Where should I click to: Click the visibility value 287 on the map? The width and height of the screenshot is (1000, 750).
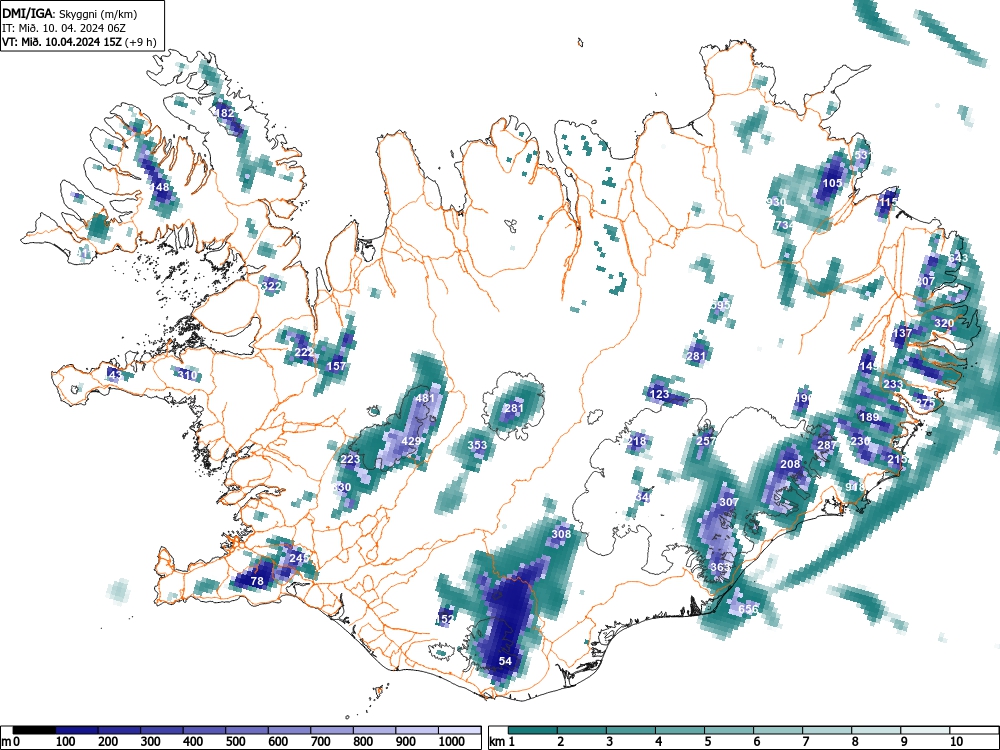click(x=827, y=445)
